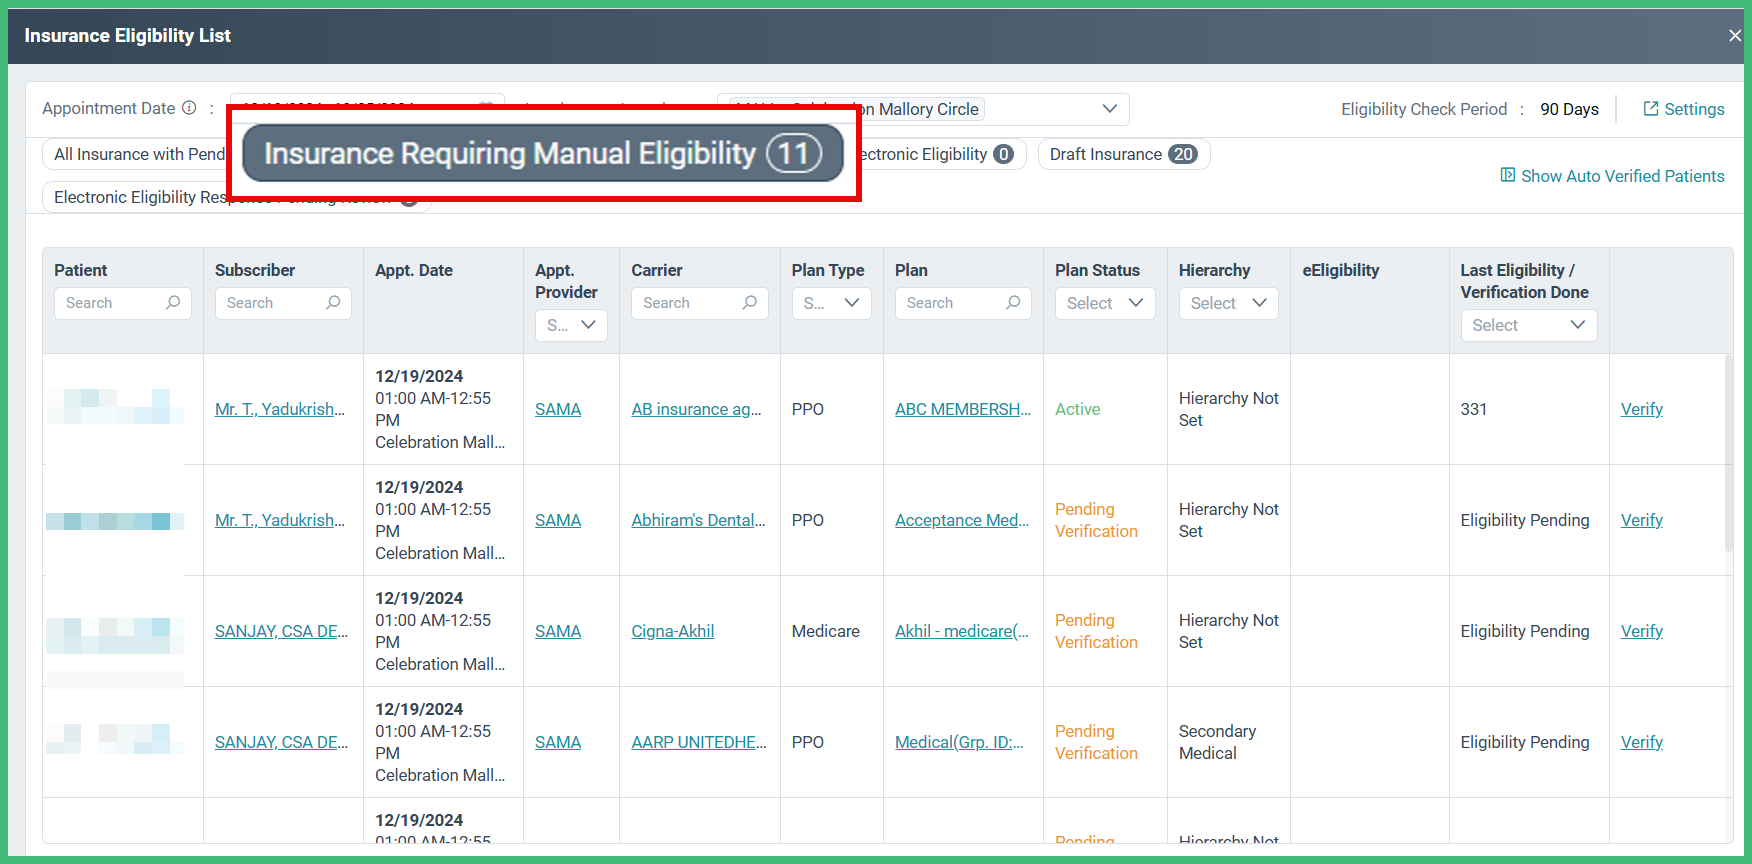
Task: Switch to the Draft Insurance tab
Action: coord(1124,154)
